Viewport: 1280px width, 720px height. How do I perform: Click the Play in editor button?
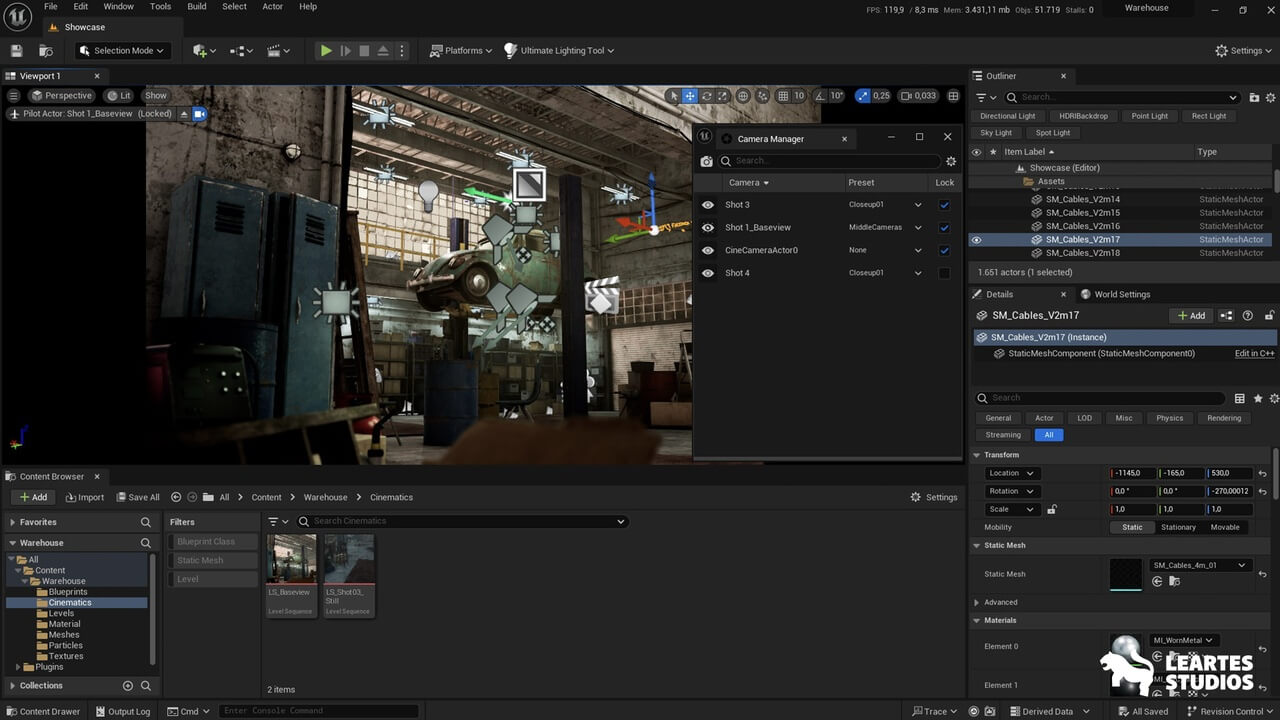[326, 51]
